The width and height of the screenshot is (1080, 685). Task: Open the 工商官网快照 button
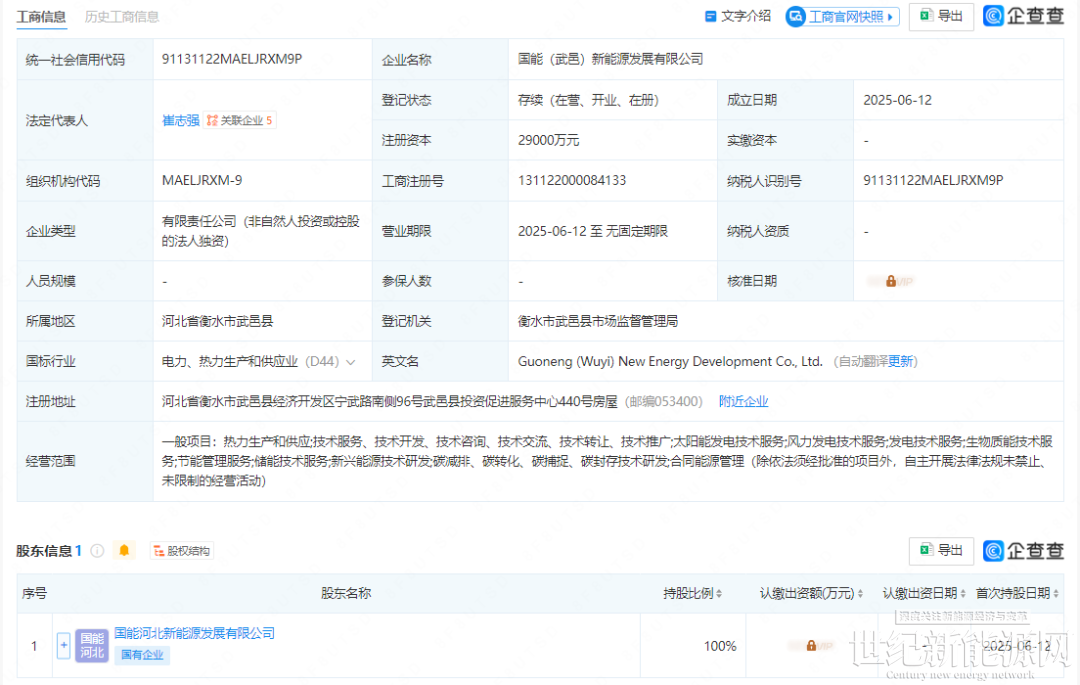pos(842,17)
